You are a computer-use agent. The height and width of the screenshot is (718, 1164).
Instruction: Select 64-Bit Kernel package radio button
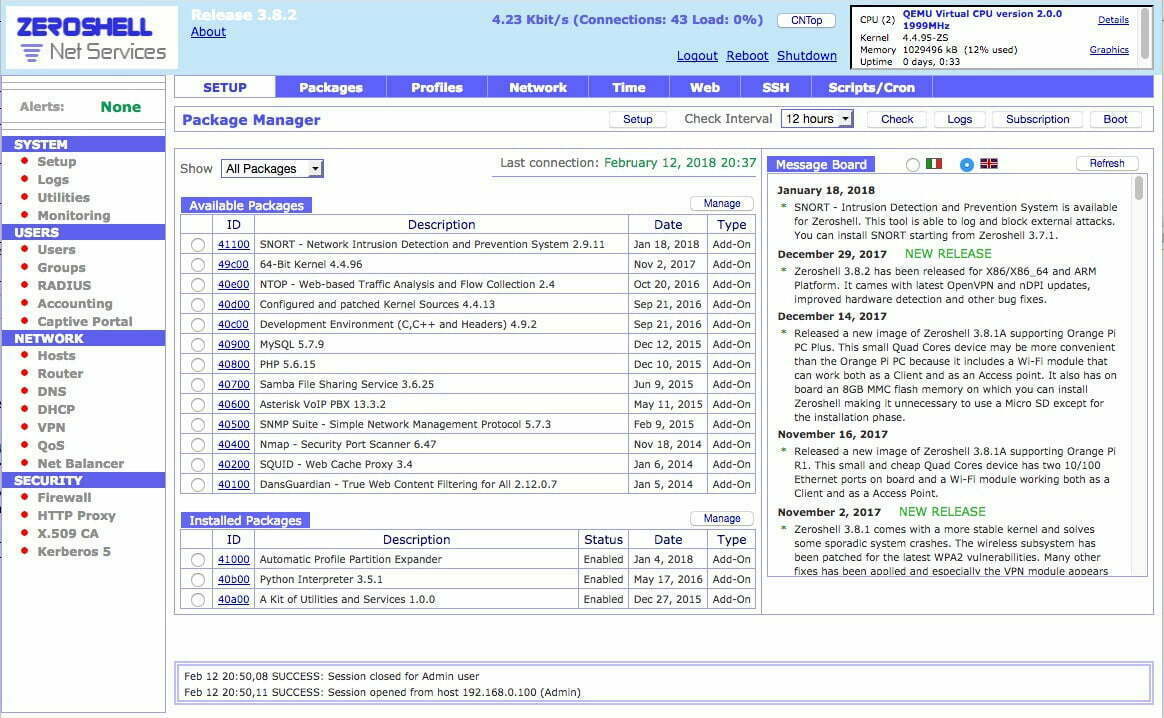[197, 264]
